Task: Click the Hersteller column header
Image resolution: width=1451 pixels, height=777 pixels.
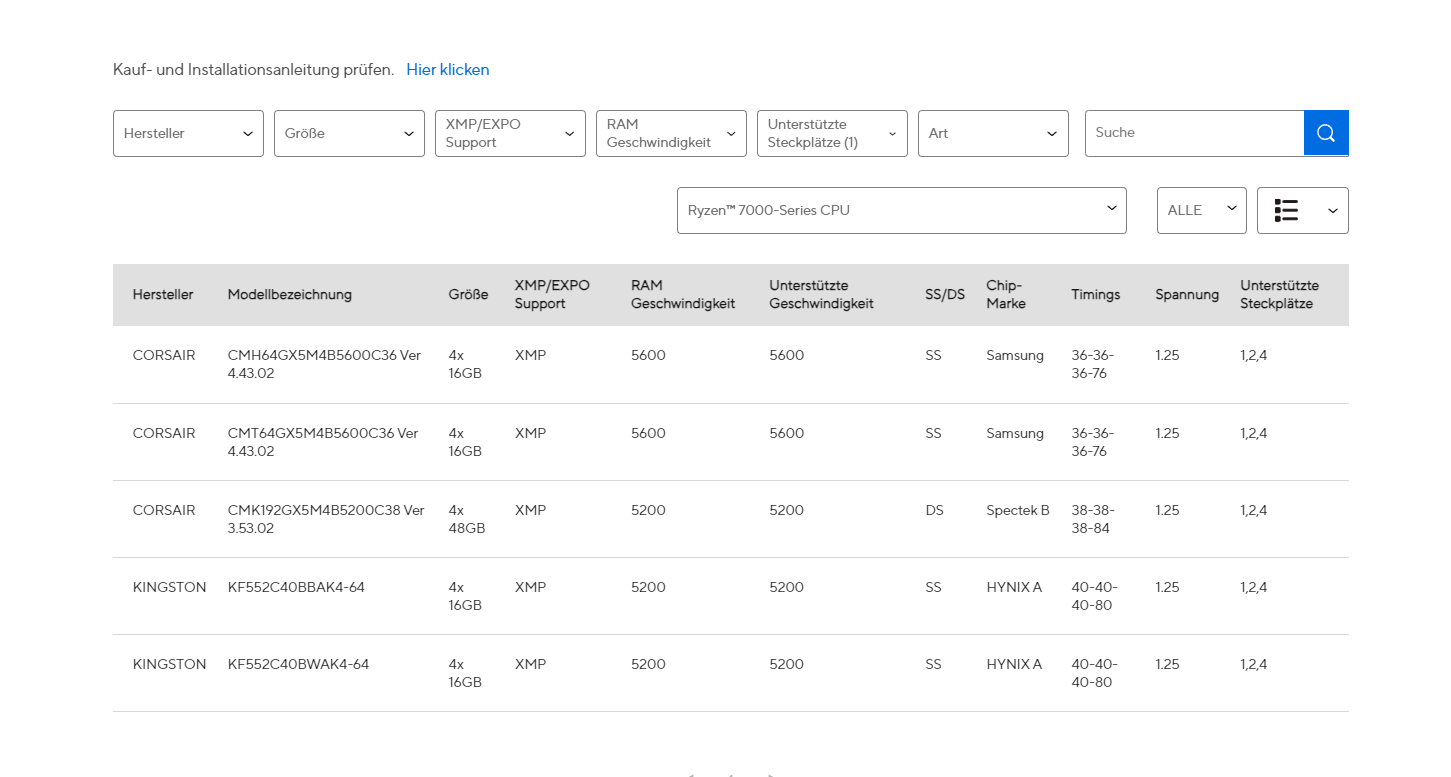Action: pyautogui.click(x=163, y=295)
